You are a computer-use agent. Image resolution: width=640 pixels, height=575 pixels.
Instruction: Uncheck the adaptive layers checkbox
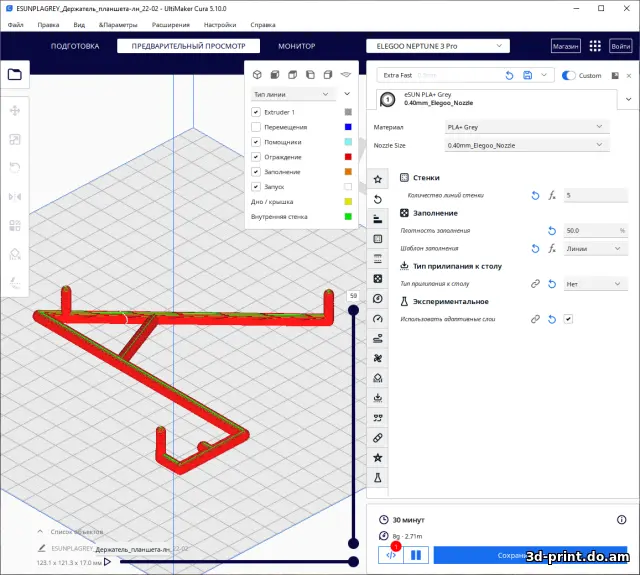coord(568,319)
